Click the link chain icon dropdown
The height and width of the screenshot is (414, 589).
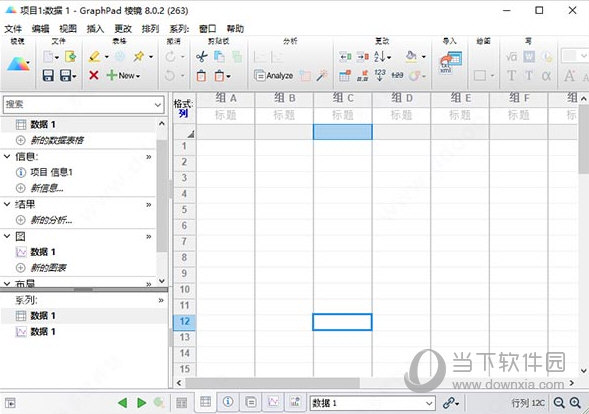[451, 403]
